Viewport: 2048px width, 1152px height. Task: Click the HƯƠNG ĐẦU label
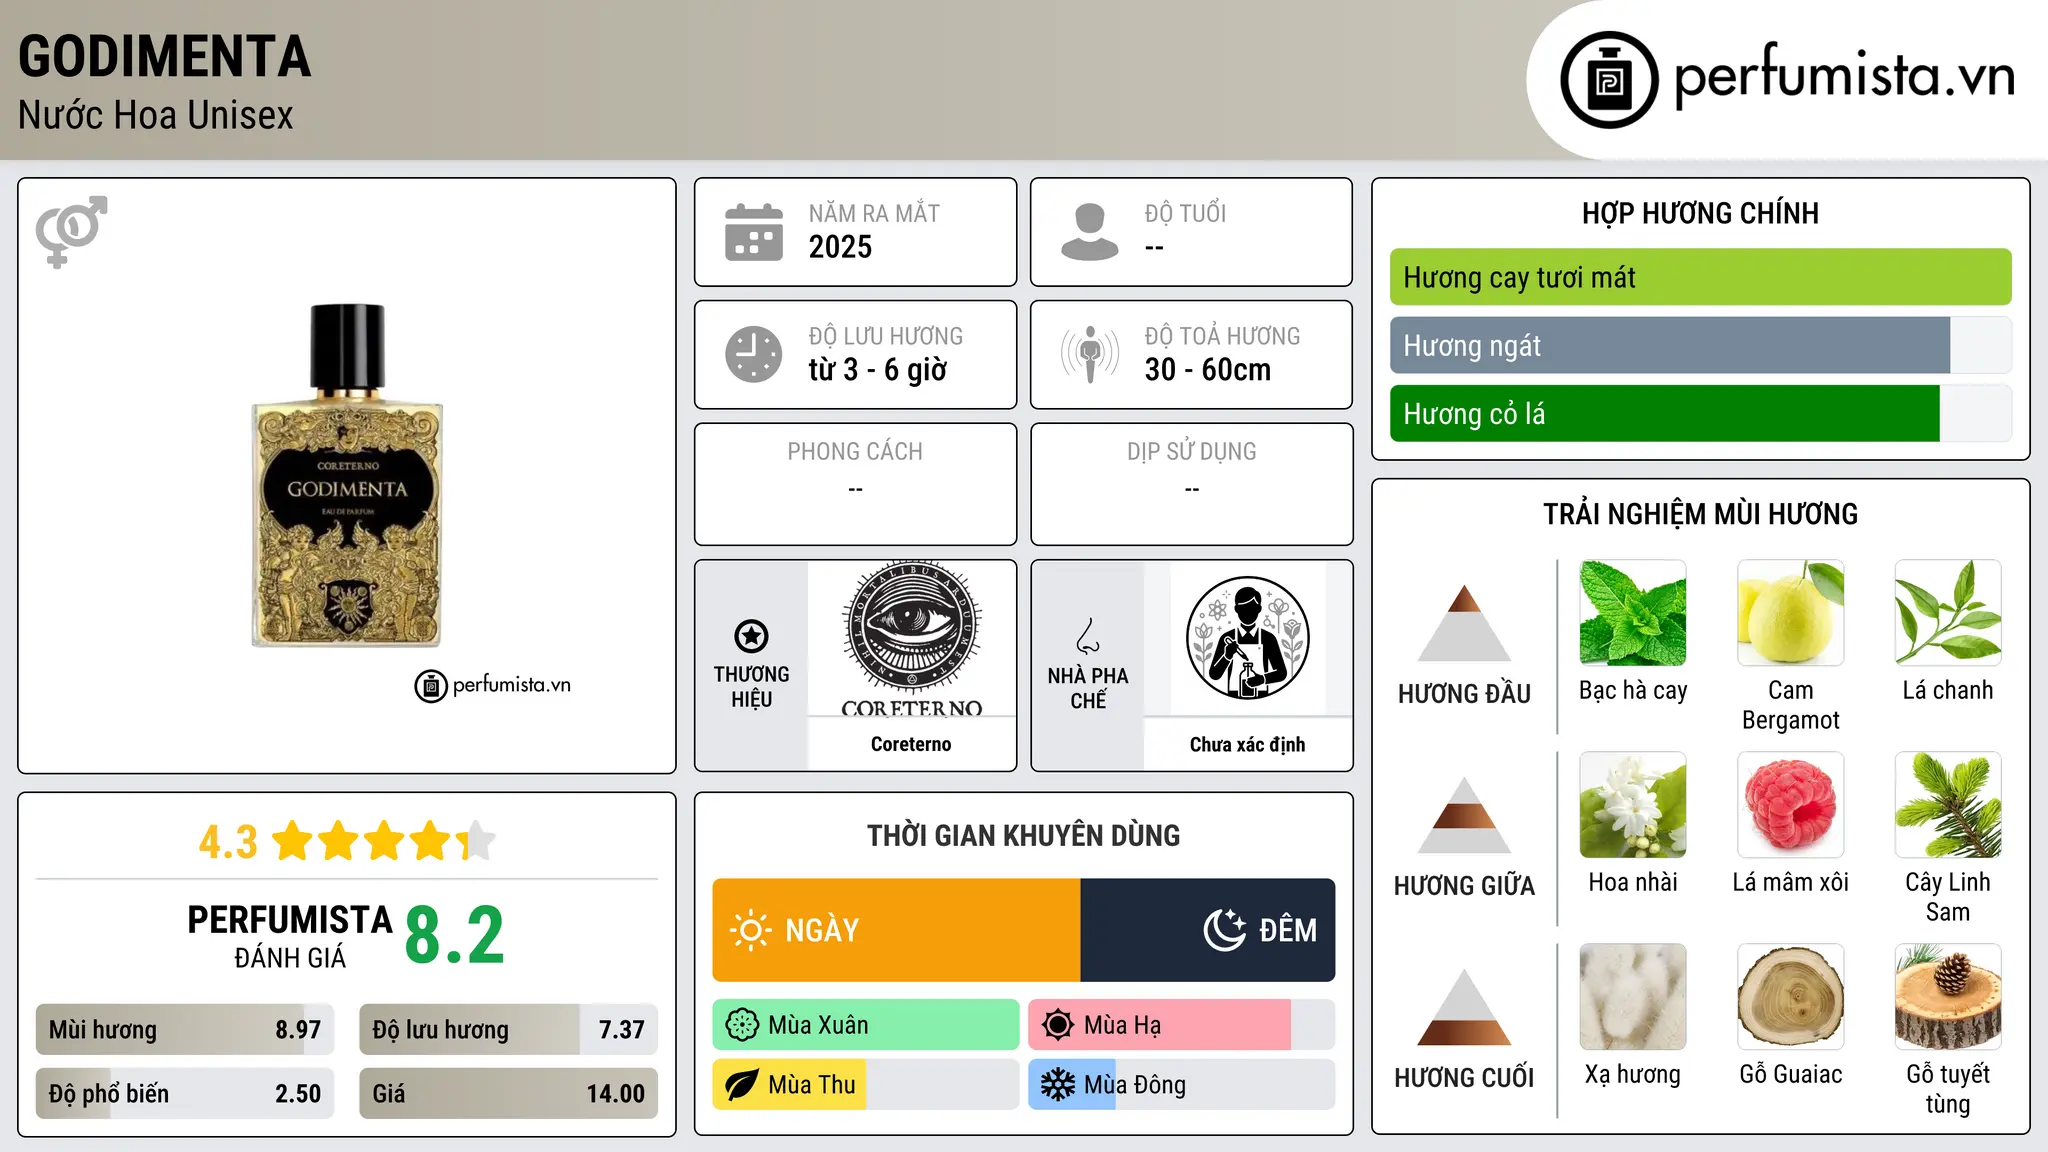[x=1464, y=694]
